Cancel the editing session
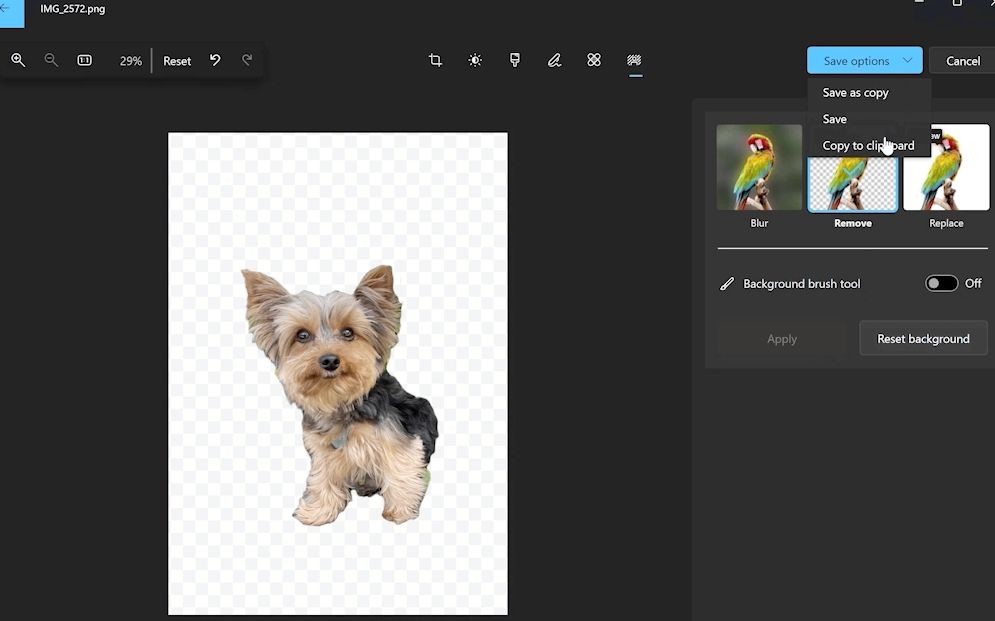Screen dimensions: 995x621 pyautogui.click(x=962, y=60)
